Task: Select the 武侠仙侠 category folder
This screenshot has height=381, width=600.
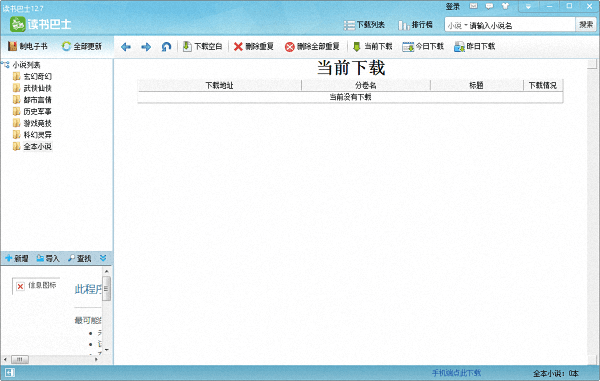Action: tap(33, 88)
